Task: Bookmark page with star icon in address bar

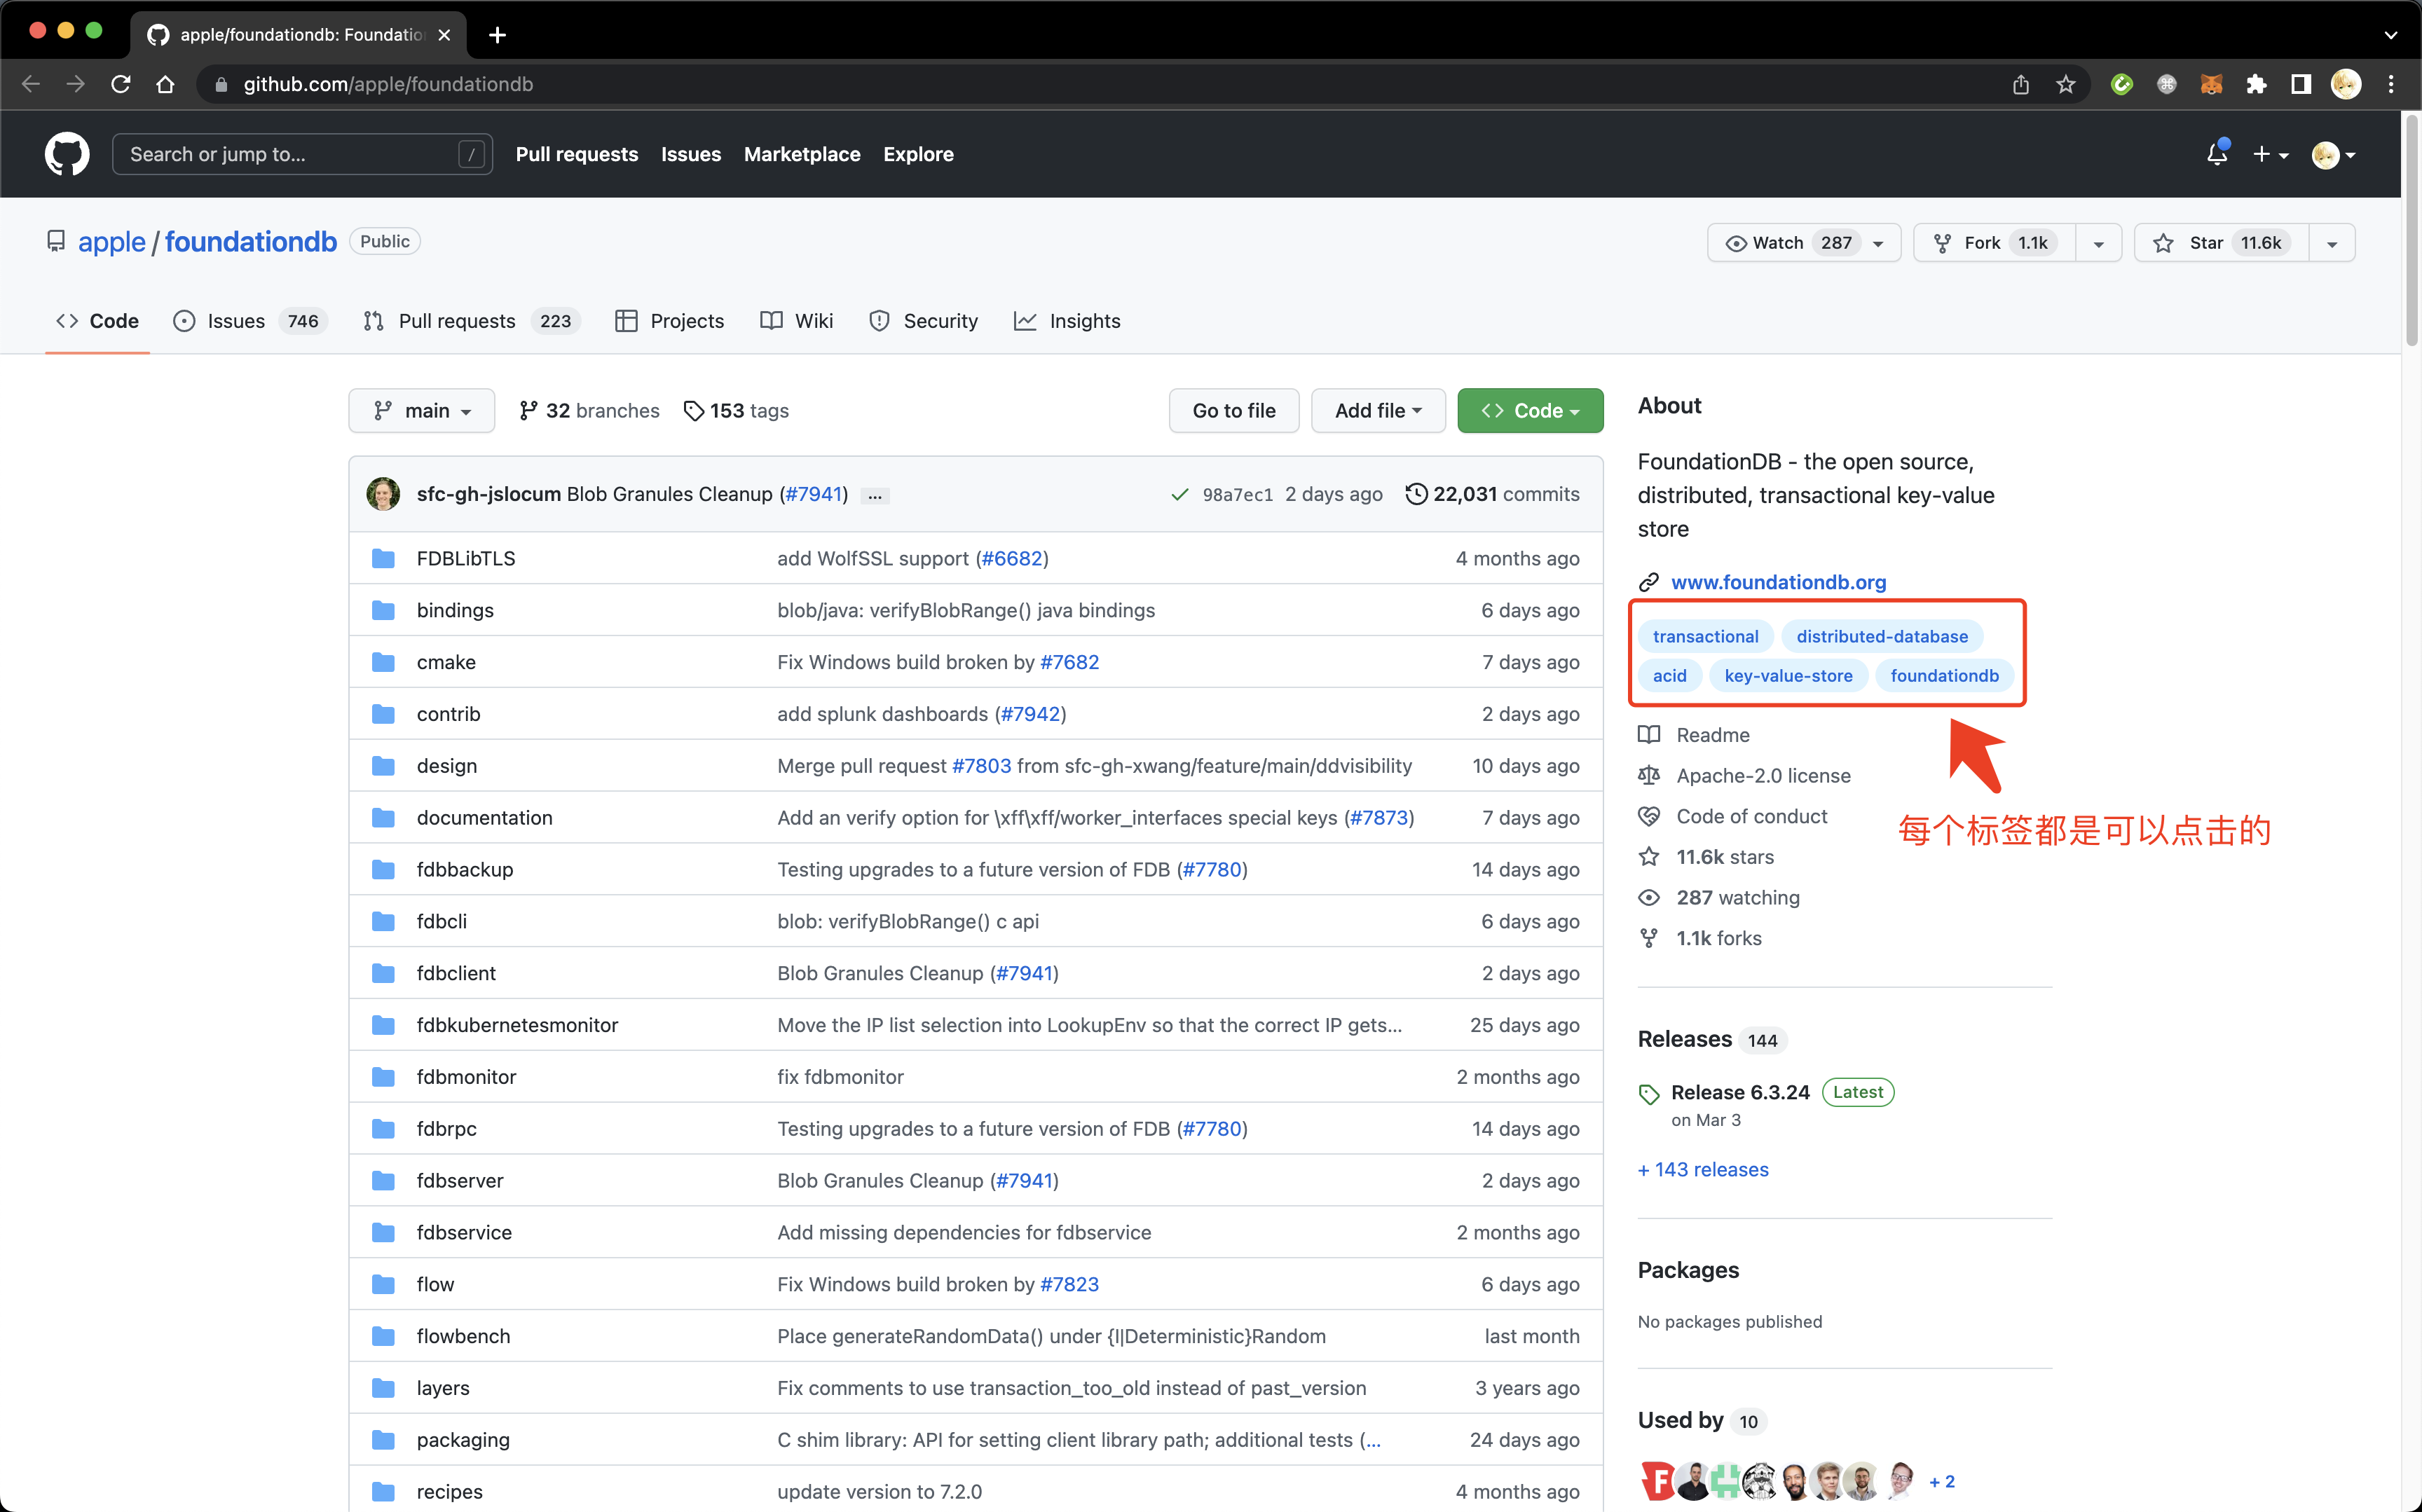Action: (2066, 84)
